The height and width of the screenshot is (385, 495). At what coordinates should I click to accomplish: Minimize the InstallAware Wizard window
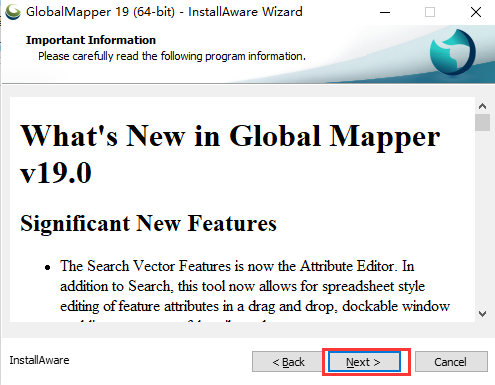385,12
